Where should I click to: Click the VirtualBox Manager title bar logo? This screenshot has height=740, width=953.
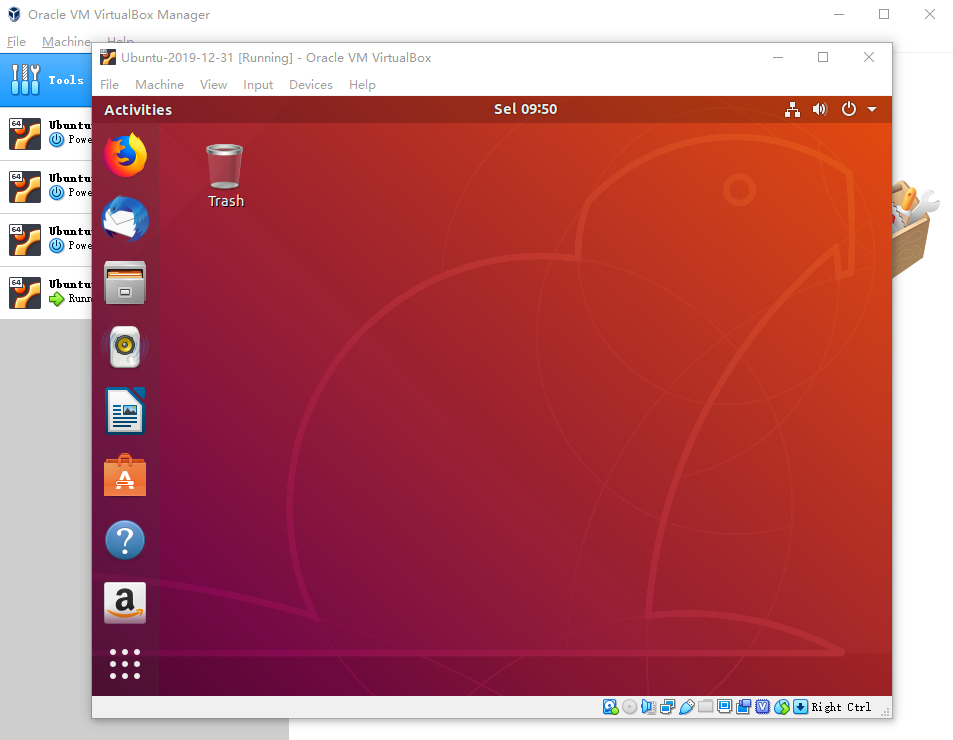pos(14,14)
